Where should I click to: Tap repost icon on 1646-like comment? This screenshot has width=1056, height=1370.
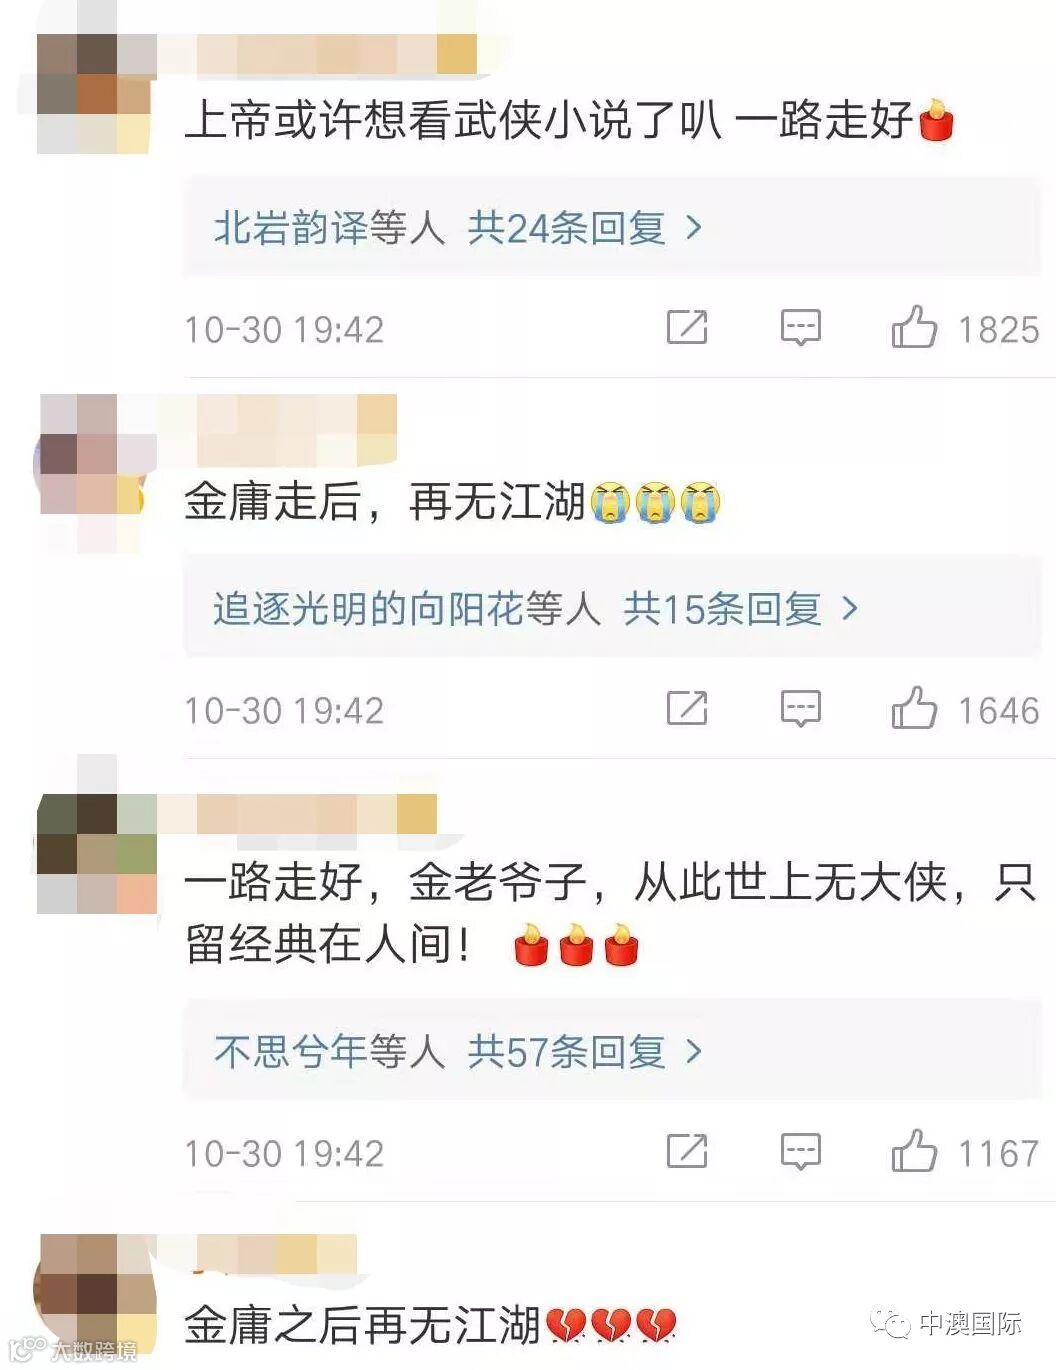point(687,708)
